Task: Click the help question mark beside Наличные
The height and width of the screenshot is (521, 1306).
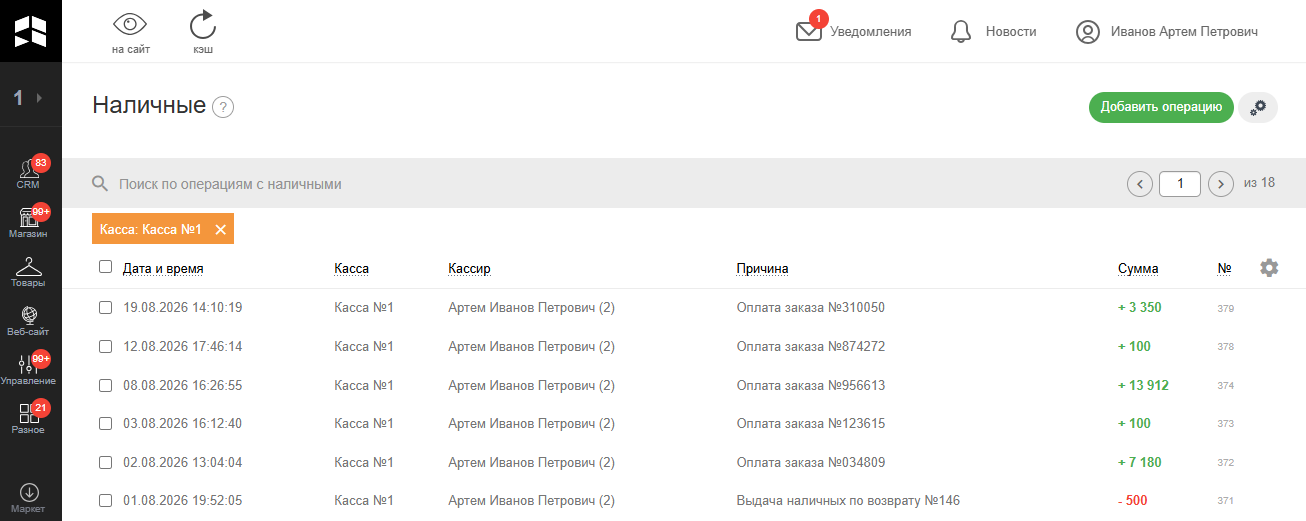Action: [223, 107]
